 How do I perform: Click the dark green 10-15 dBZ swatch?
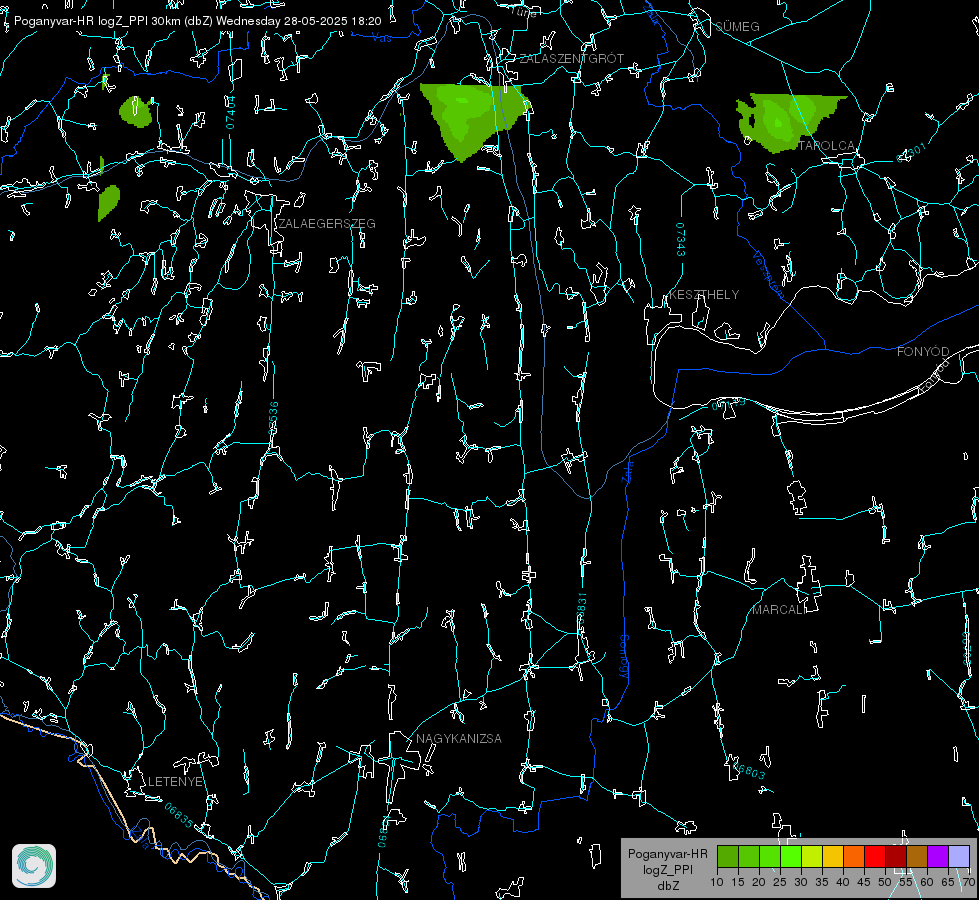pyautogui.click(x=728, y=856)
